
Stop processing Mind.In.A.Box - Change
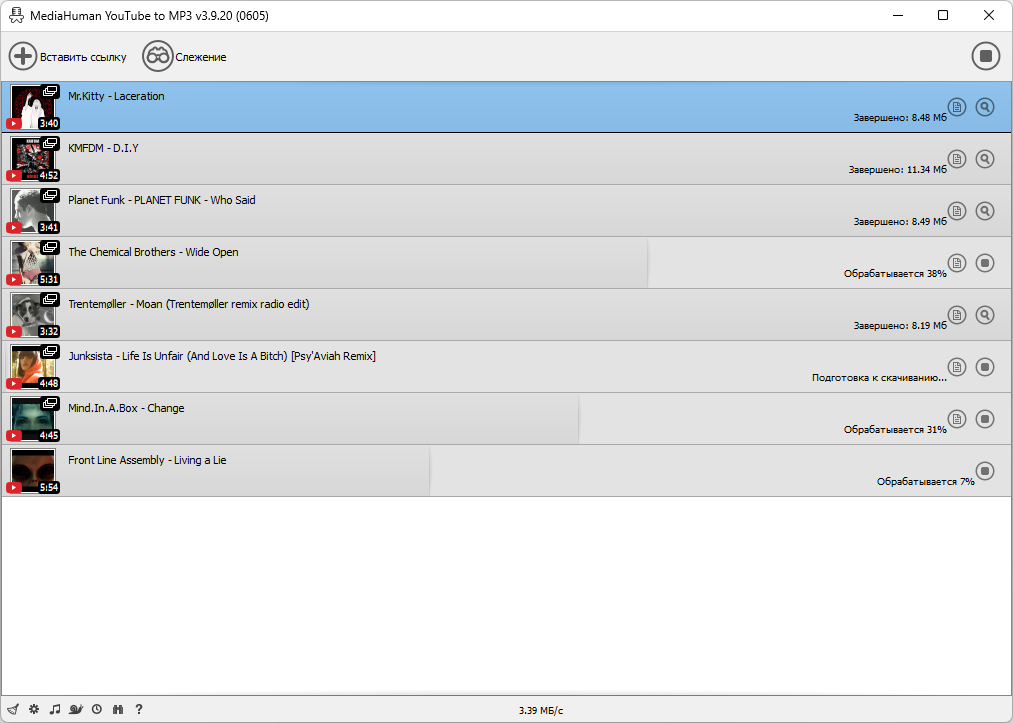(x=985, y=419)
